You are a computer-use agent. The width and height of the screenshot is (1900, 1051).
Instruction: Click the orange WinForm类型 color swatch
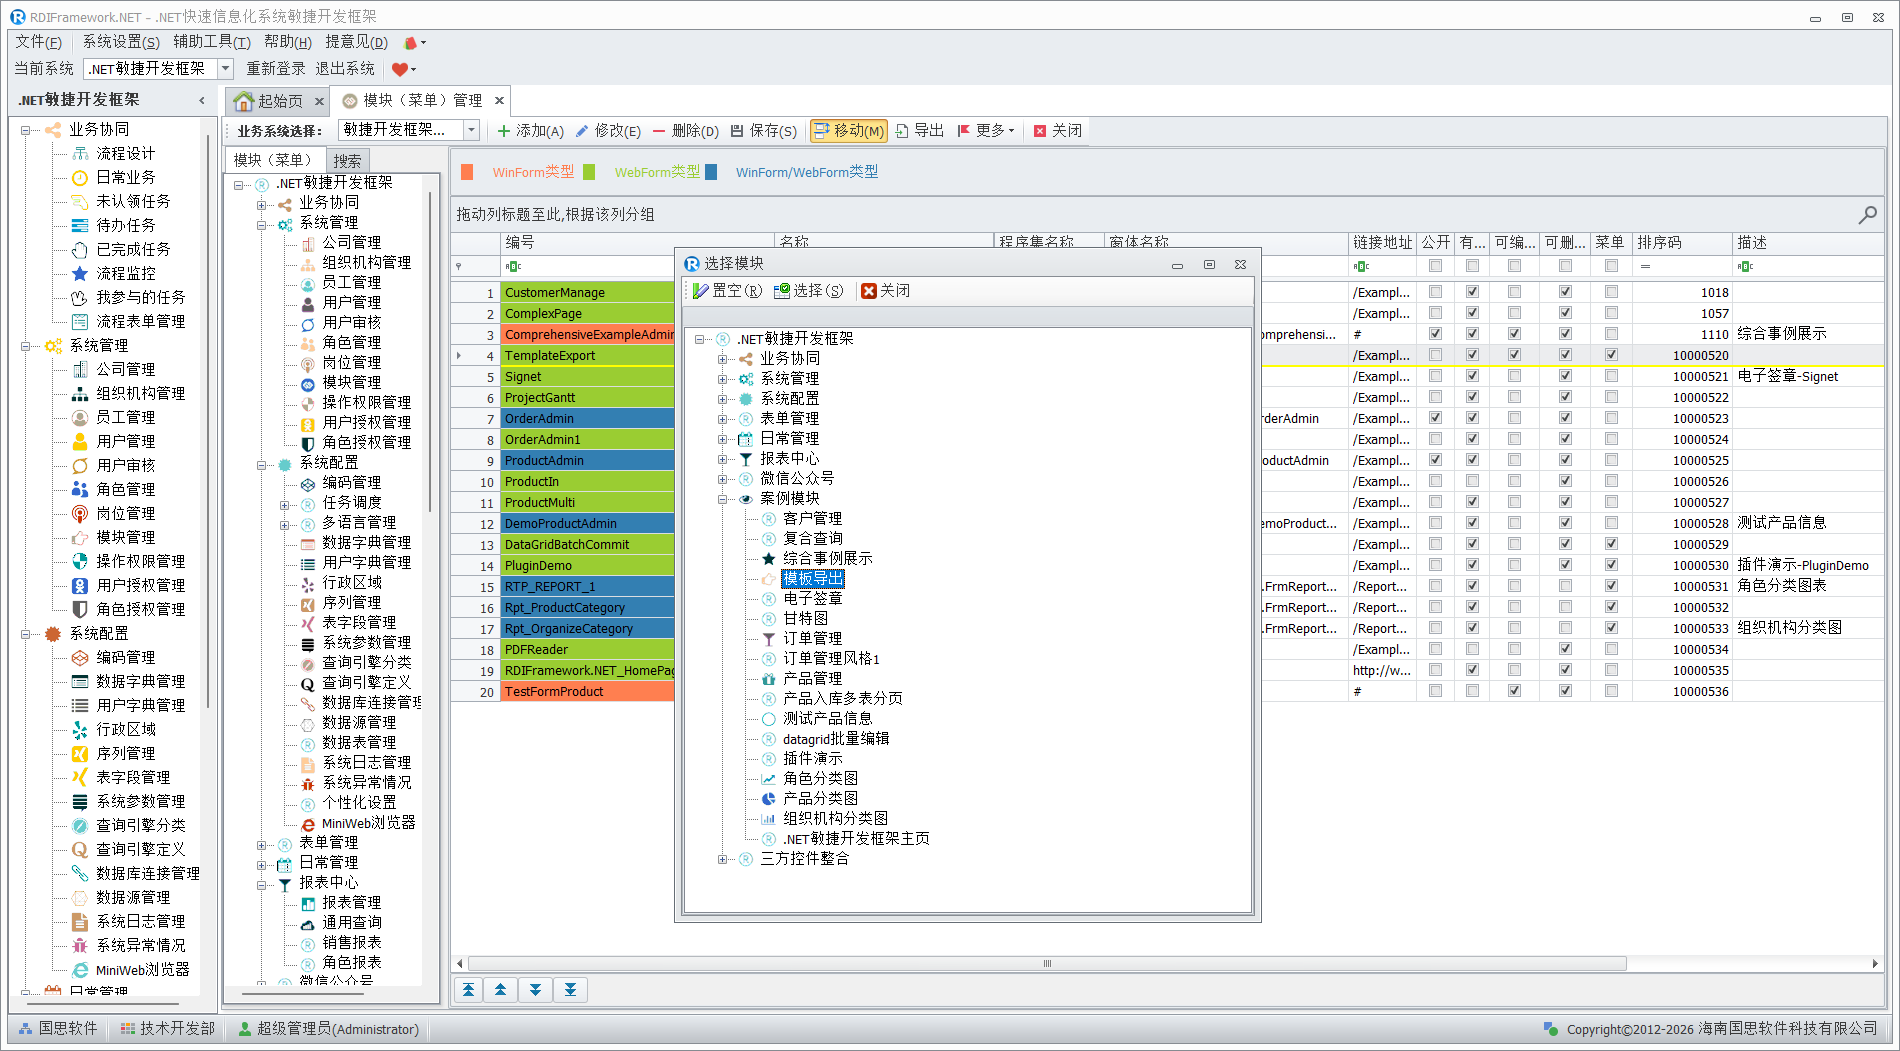click(467, 172)
